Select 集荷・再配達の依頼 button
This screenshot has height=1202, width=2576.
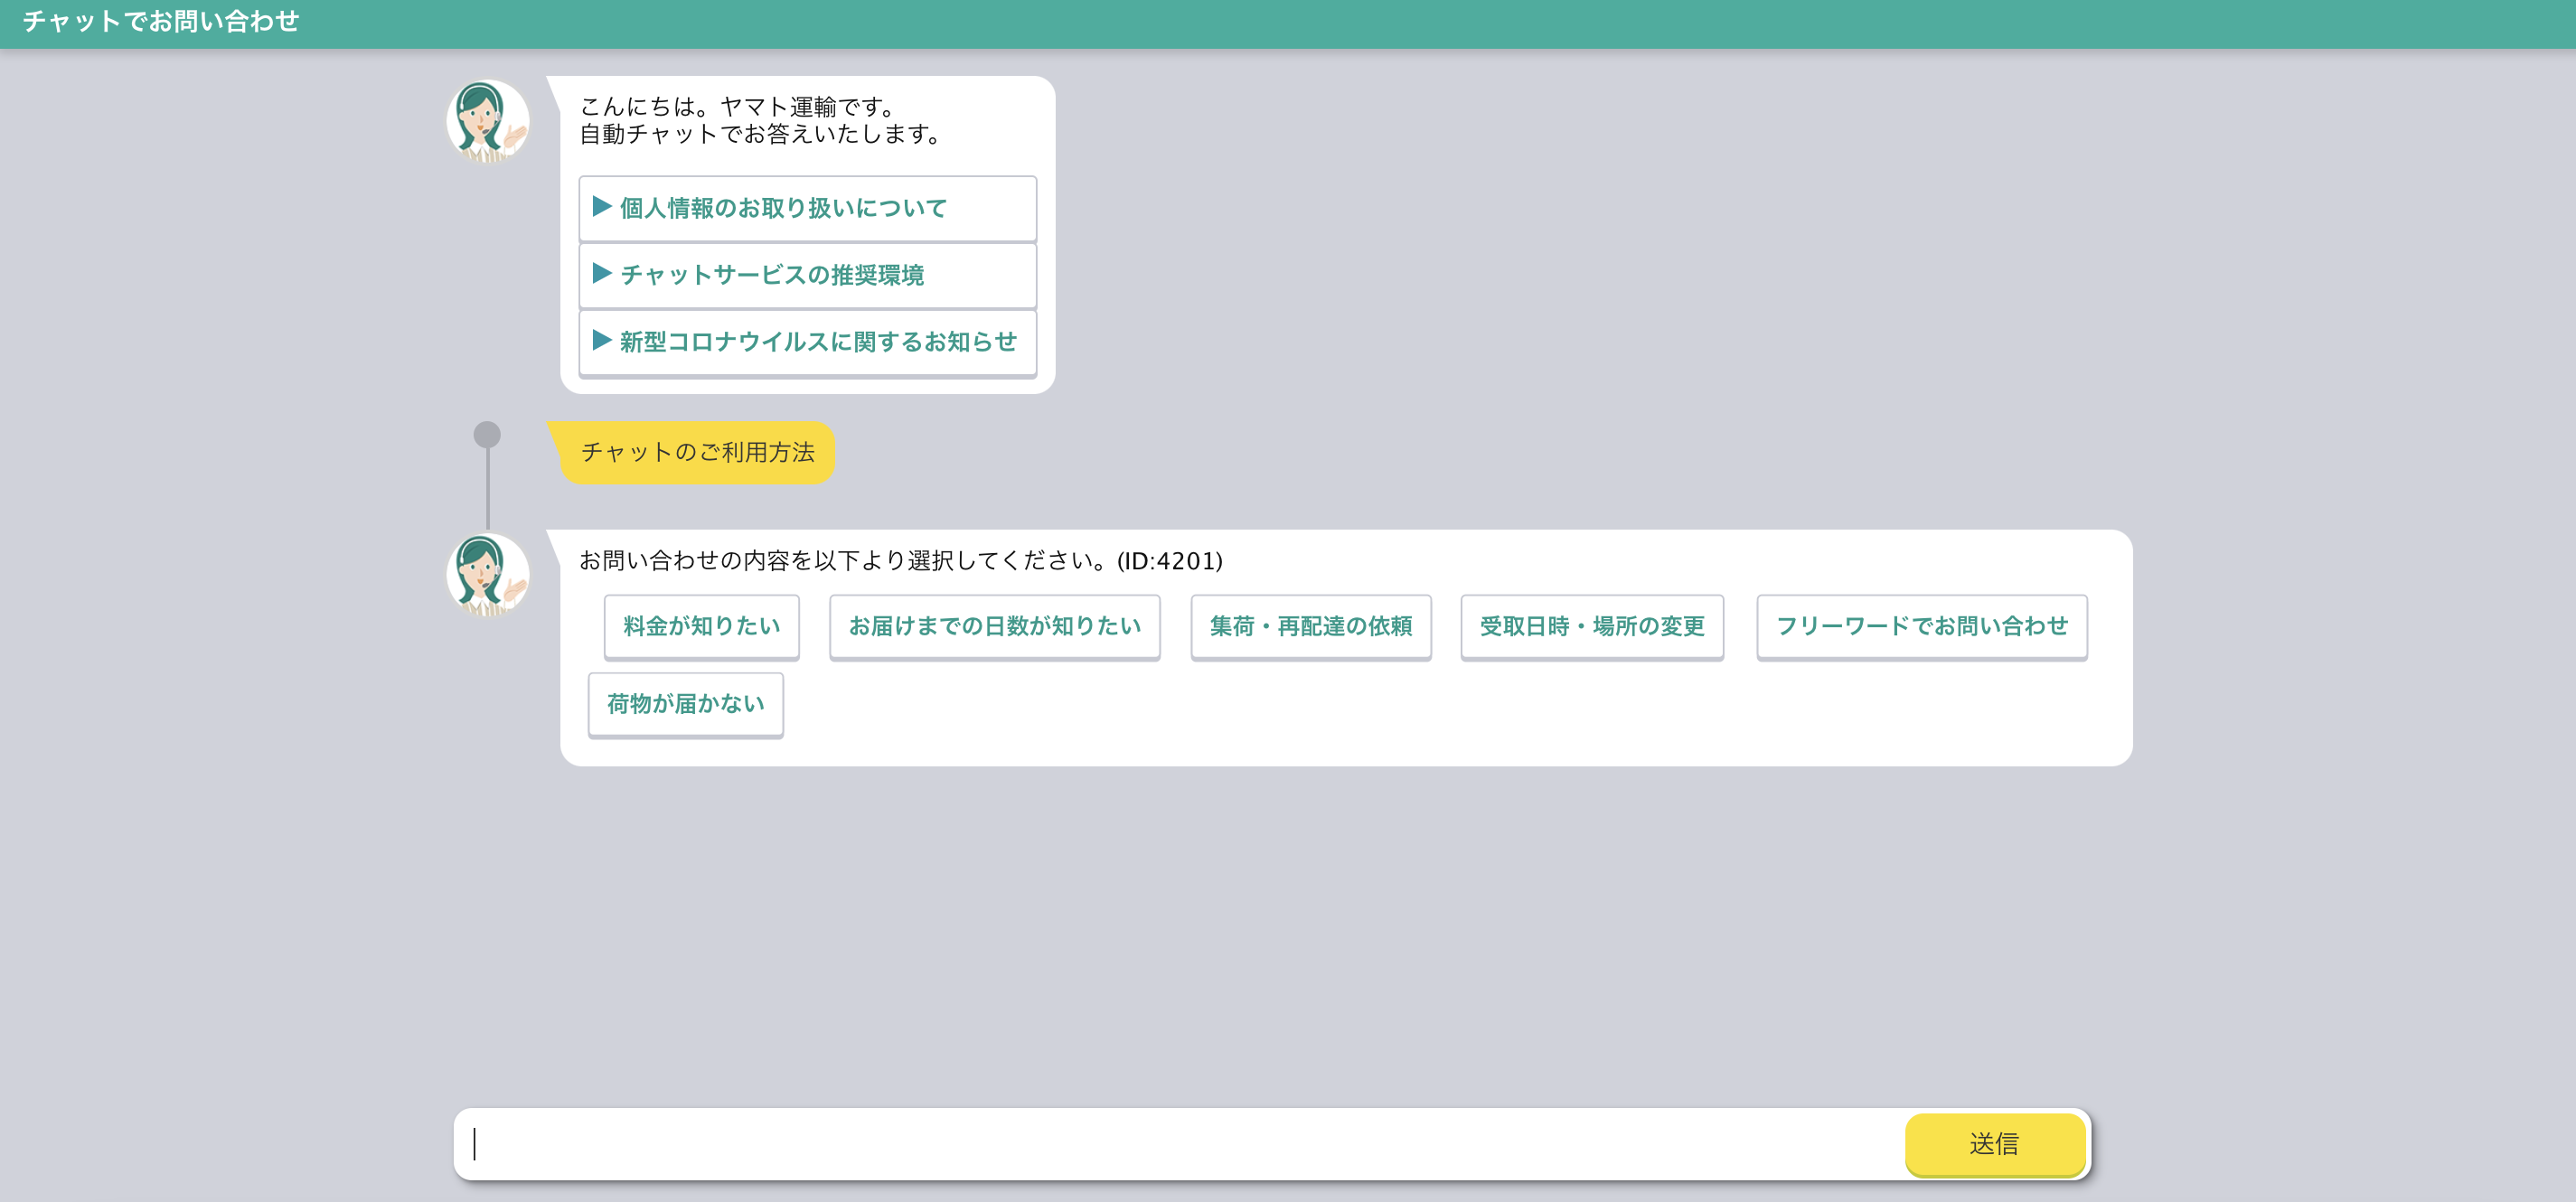(x=1310, y=626)
